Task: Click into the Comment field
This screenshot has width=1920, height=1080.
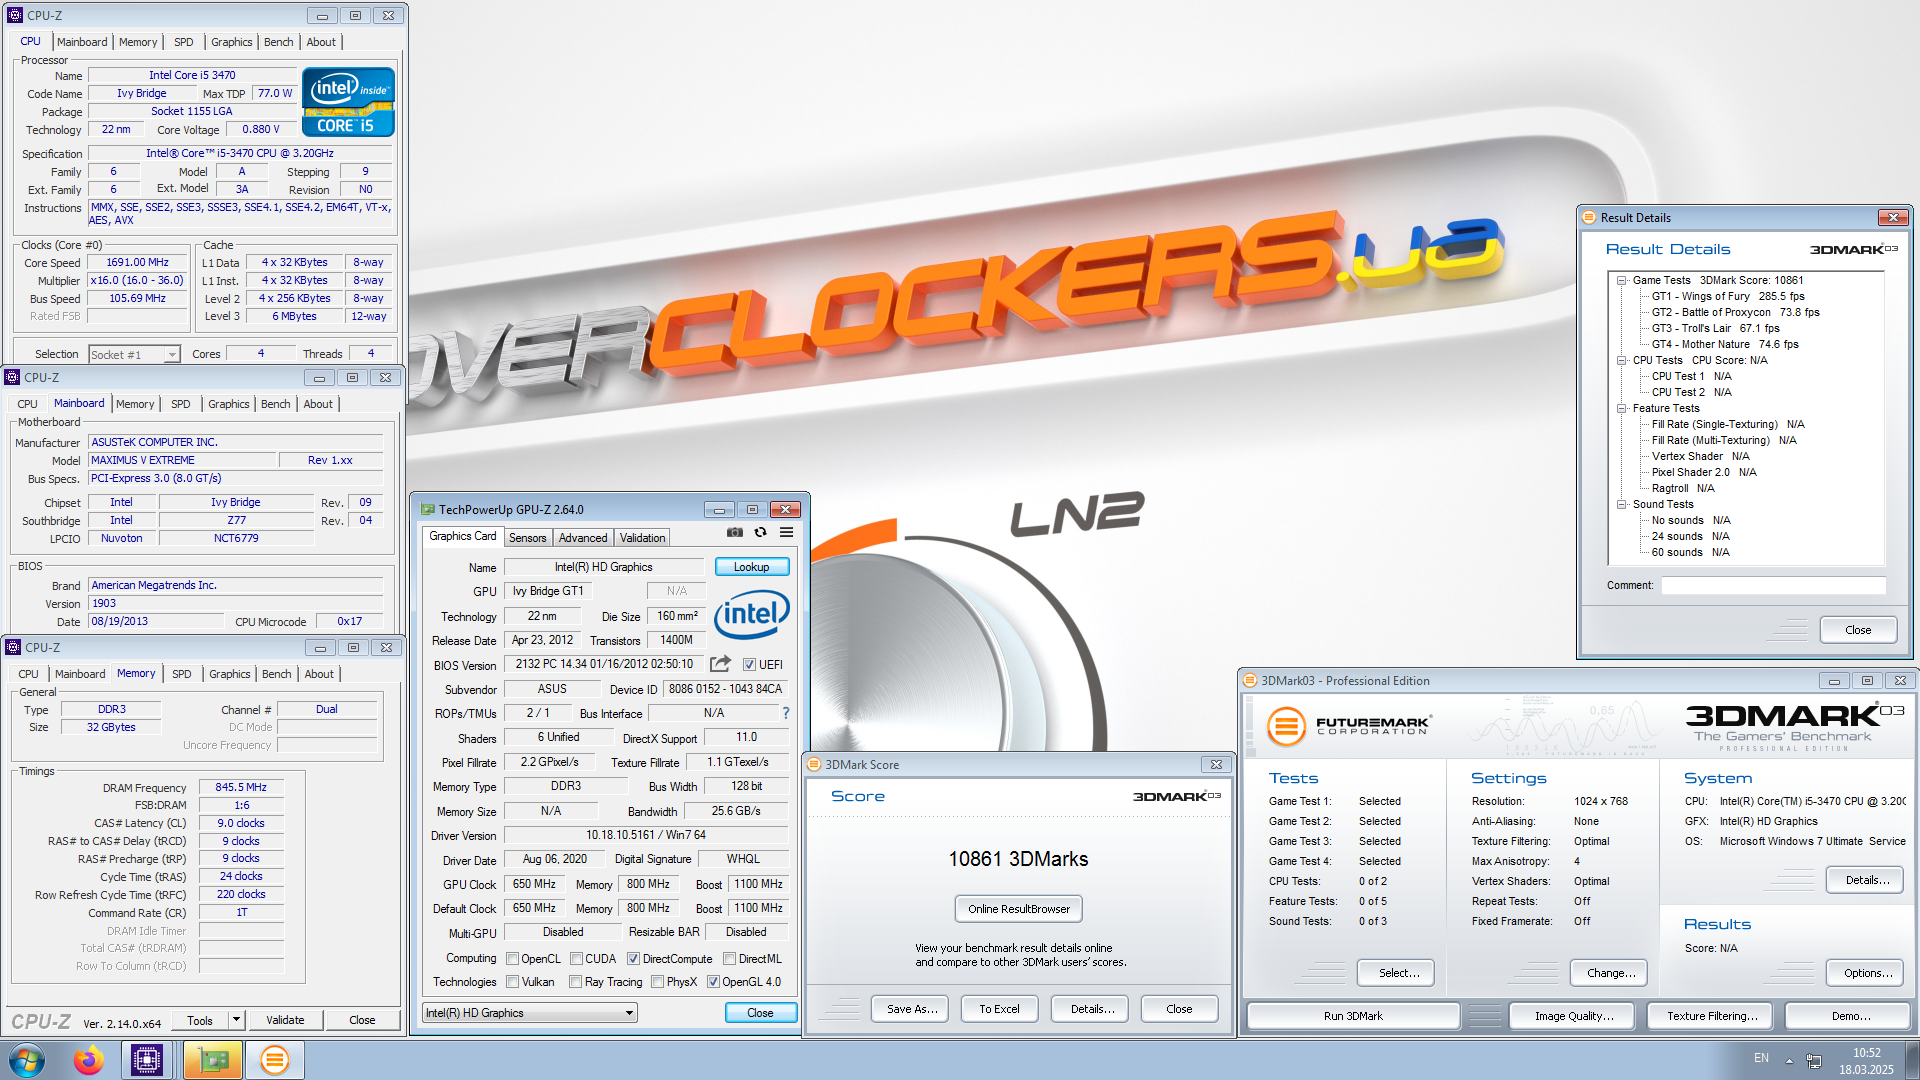Action: click(1773, 586)
